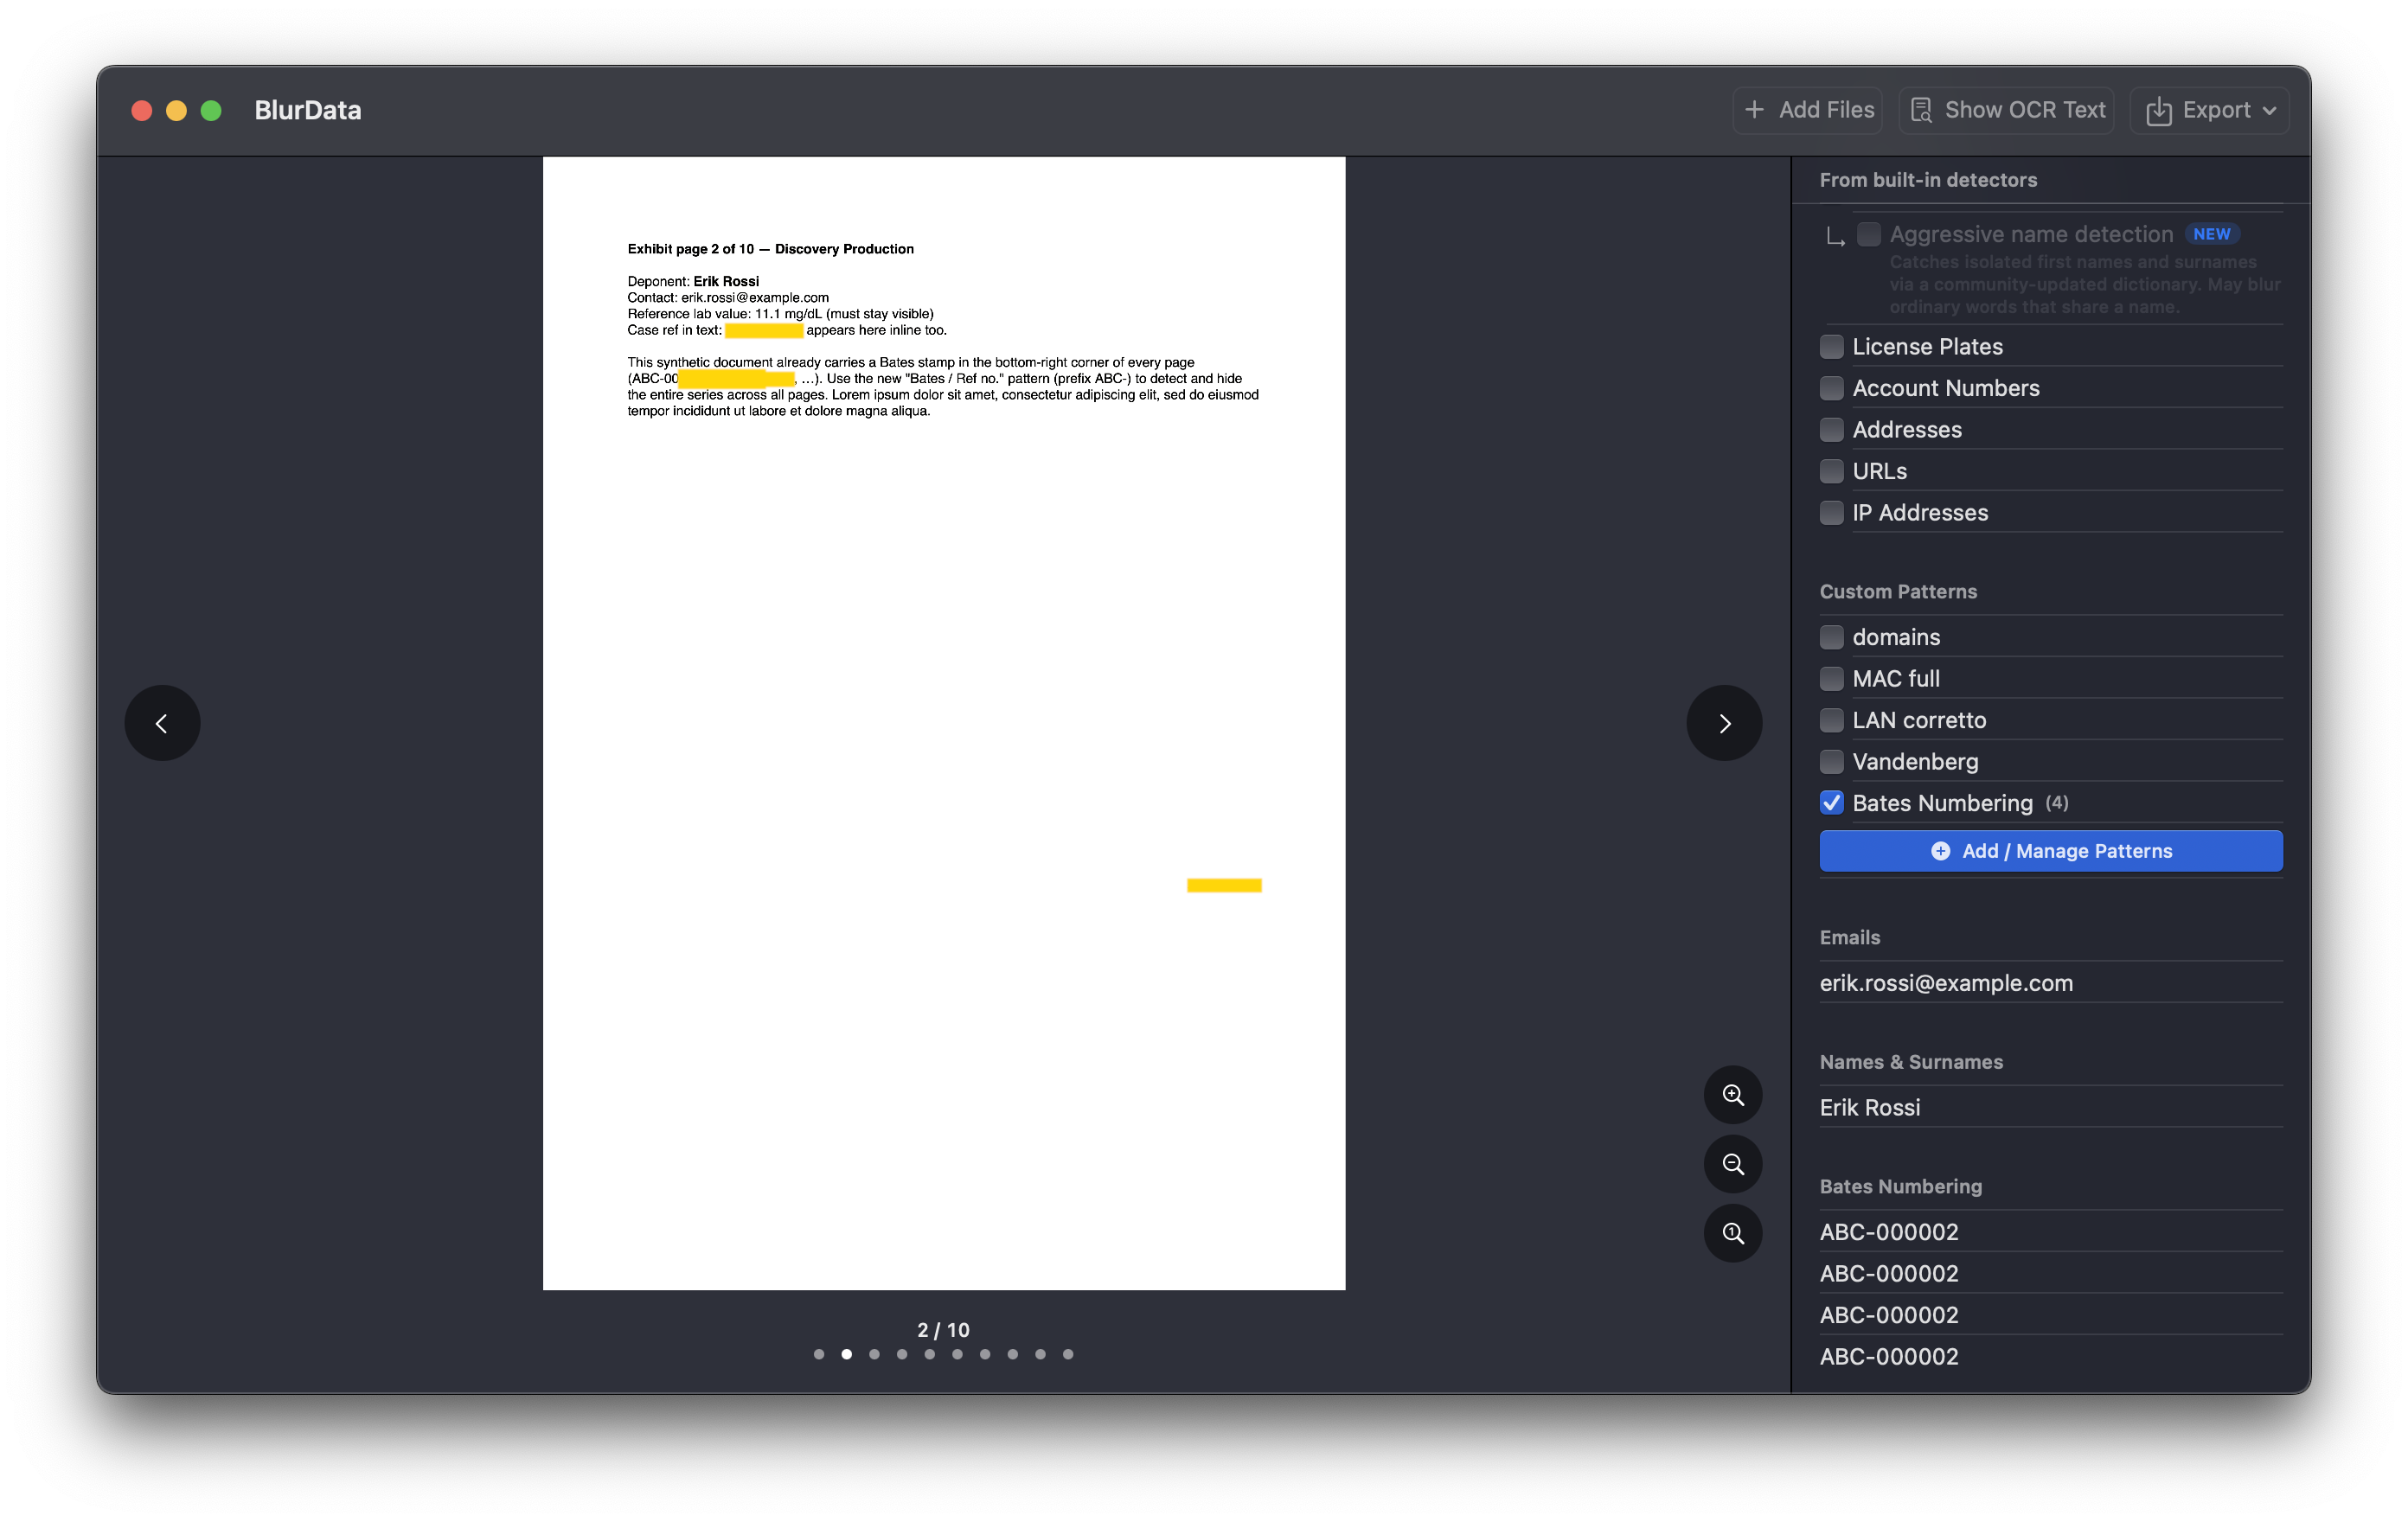This screenshot has height=1522, width=2408.
Task: Click the (4) count beside Bates Numbering
Action: (x=2057, y=803)
